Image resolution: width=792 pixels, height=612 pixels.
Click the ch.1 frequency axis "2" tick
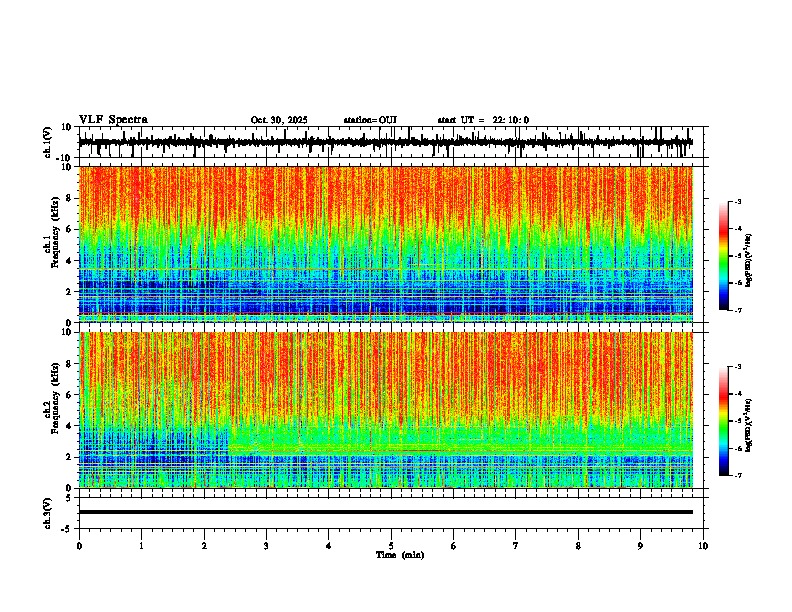(70, 291)
